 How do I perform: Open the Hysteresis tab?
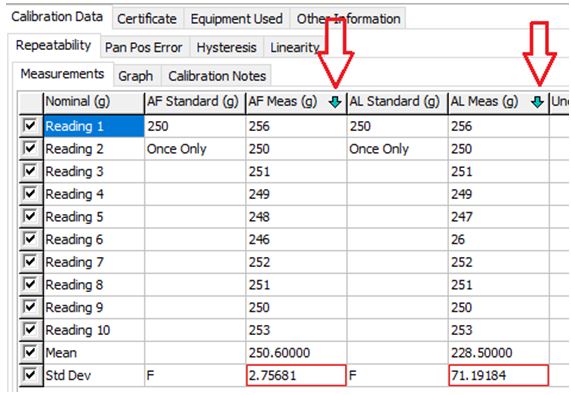pyautogui.click(x=227, y=47)
